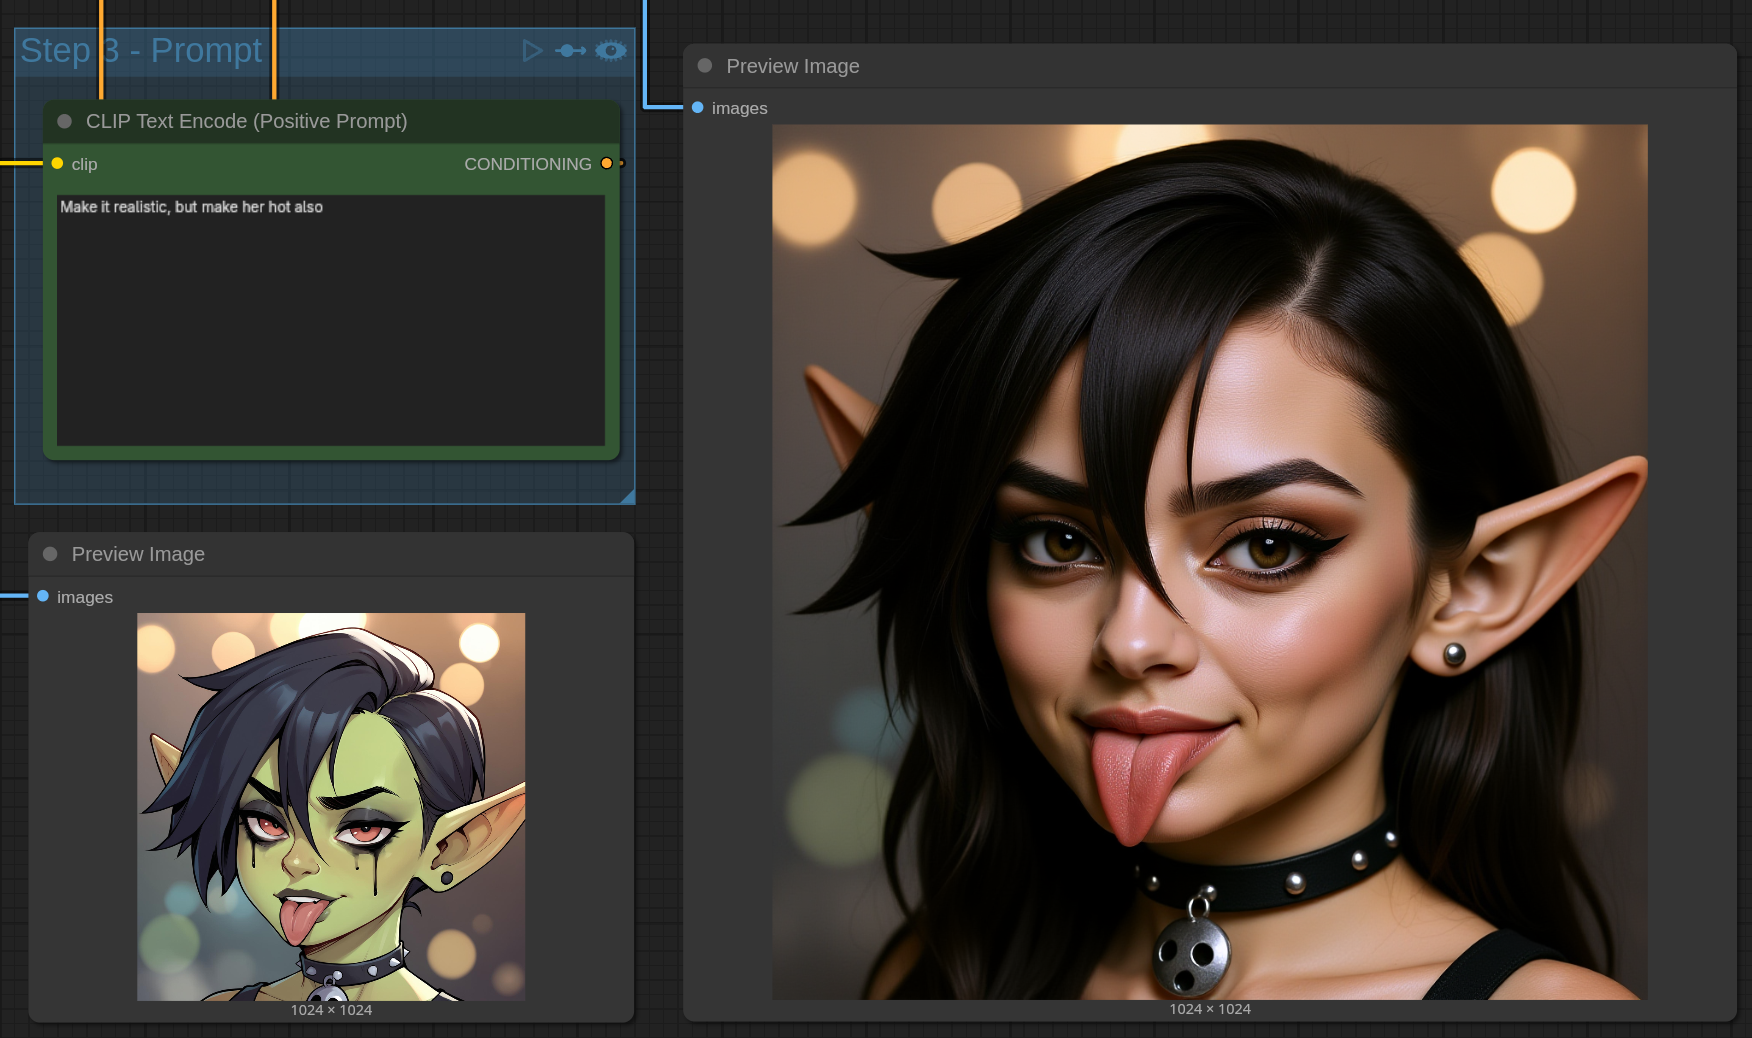
Task: Click the small preview's images input connector
Action: click(x=43, y=596)
